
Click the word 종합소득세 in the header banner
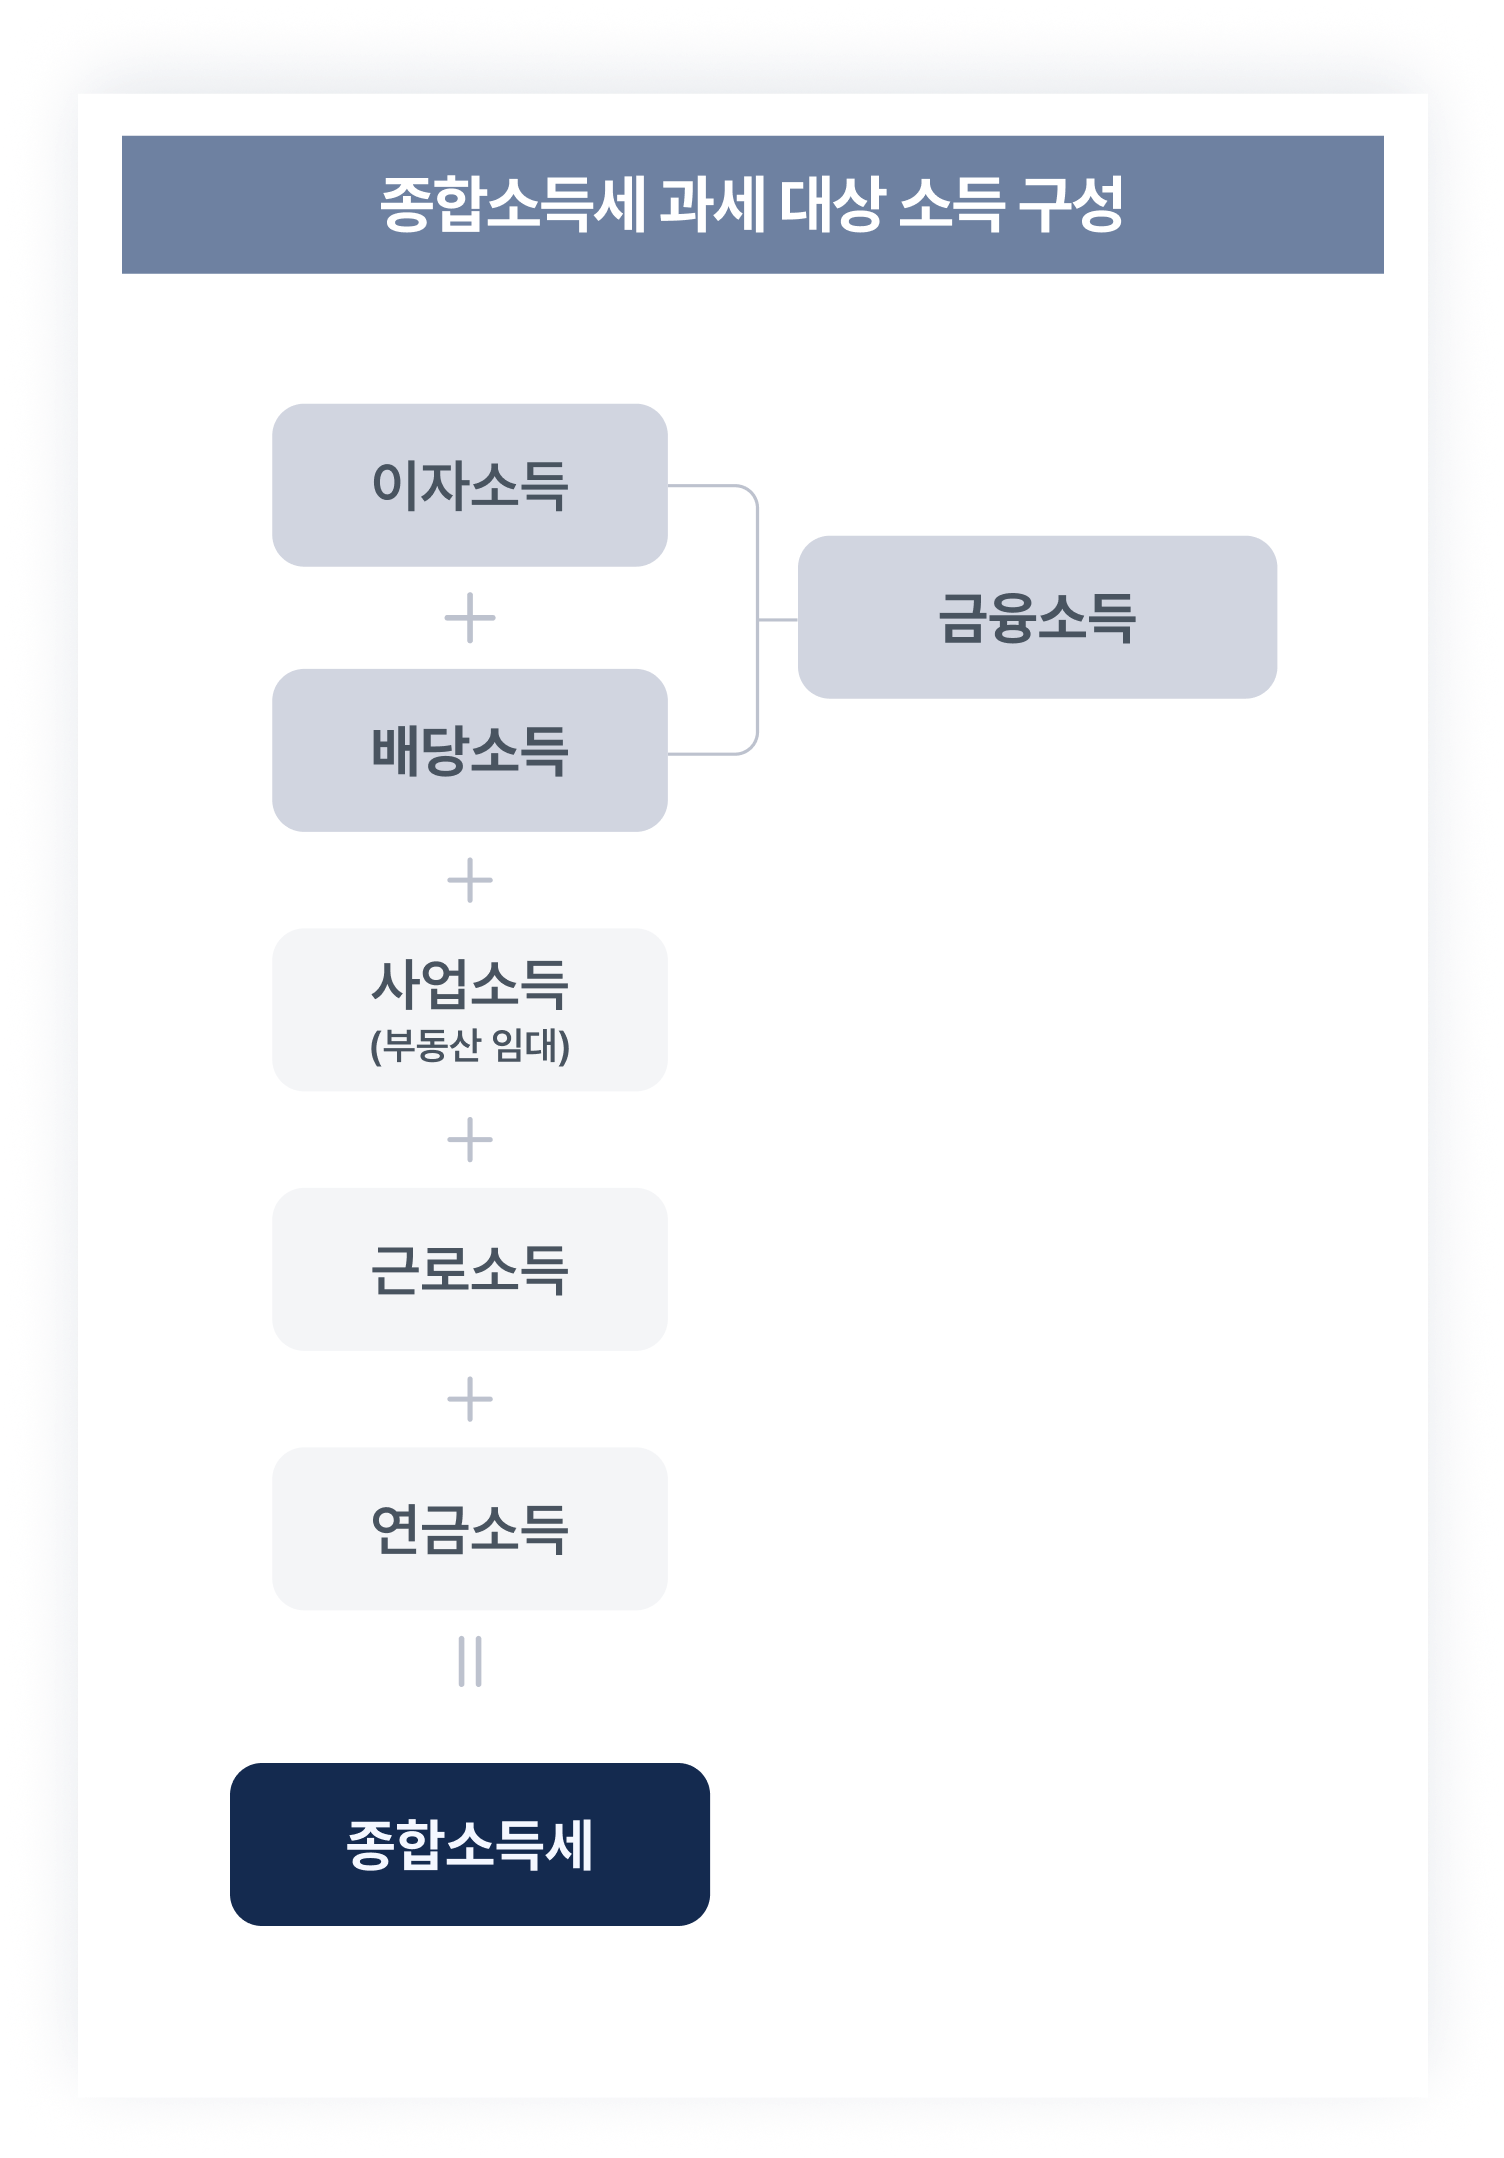pos(513,205)
